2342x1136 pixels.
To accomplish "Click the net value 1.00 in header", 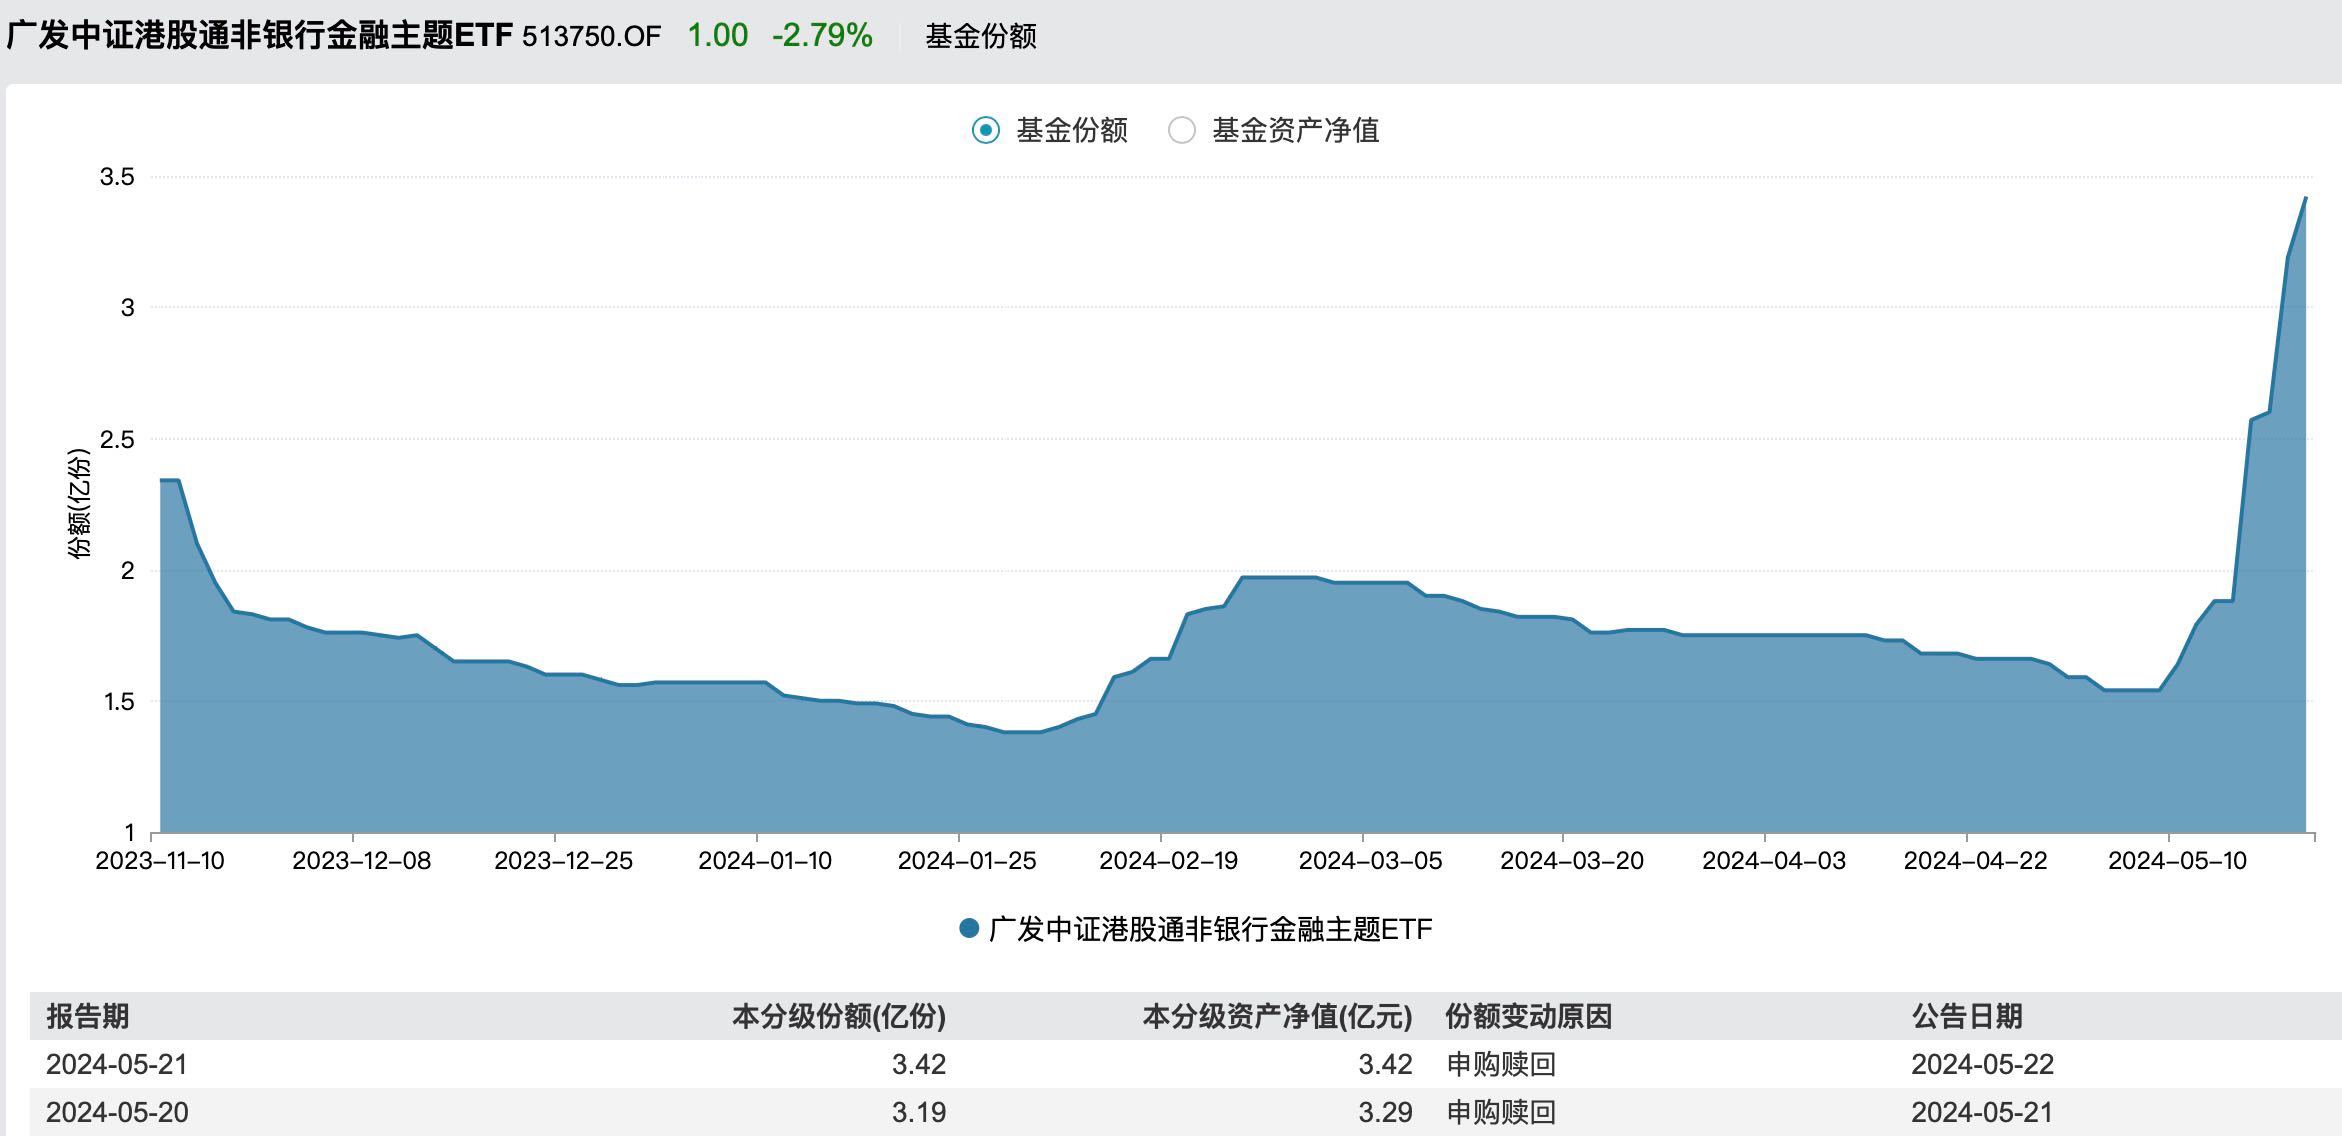I will pos(717,35).
